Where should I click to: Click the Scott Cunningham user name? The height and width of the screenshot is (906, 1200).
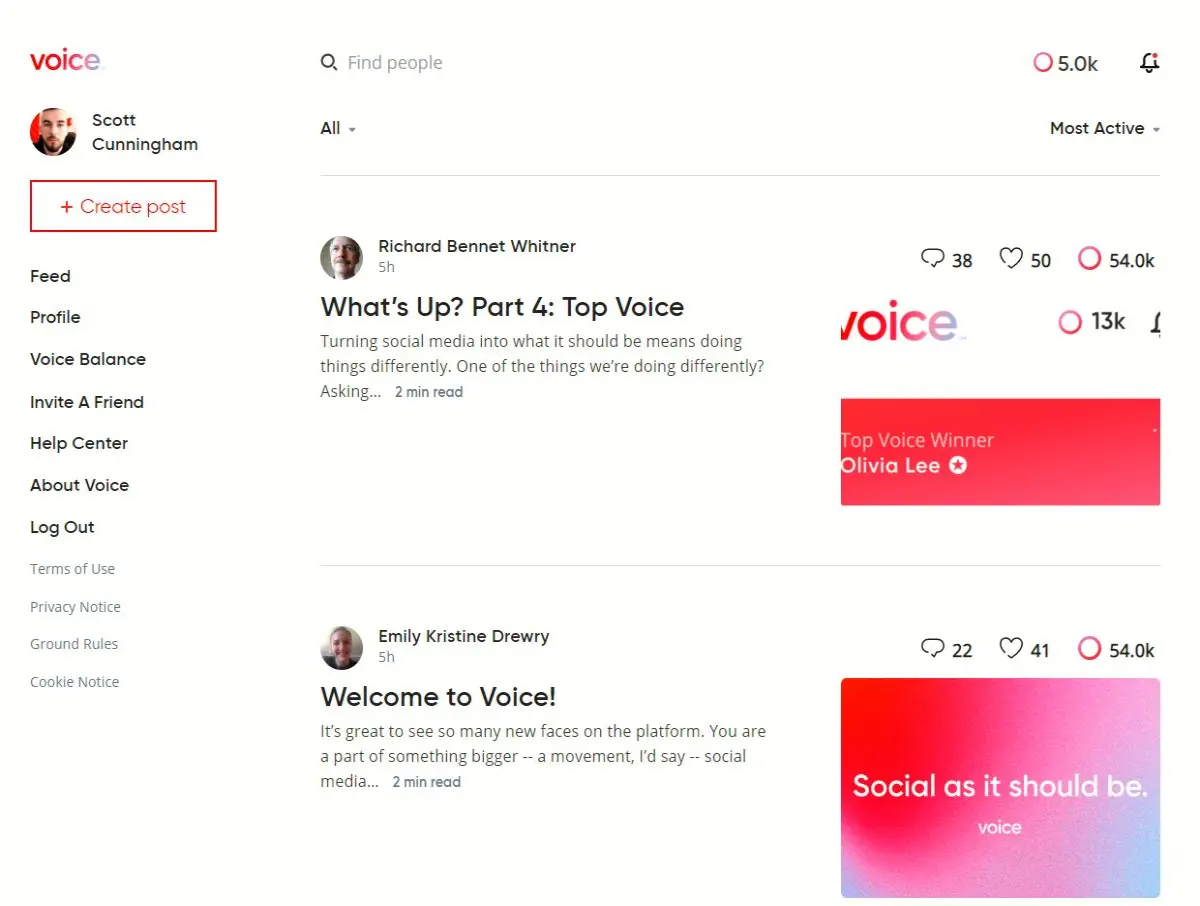coord(145,132)
